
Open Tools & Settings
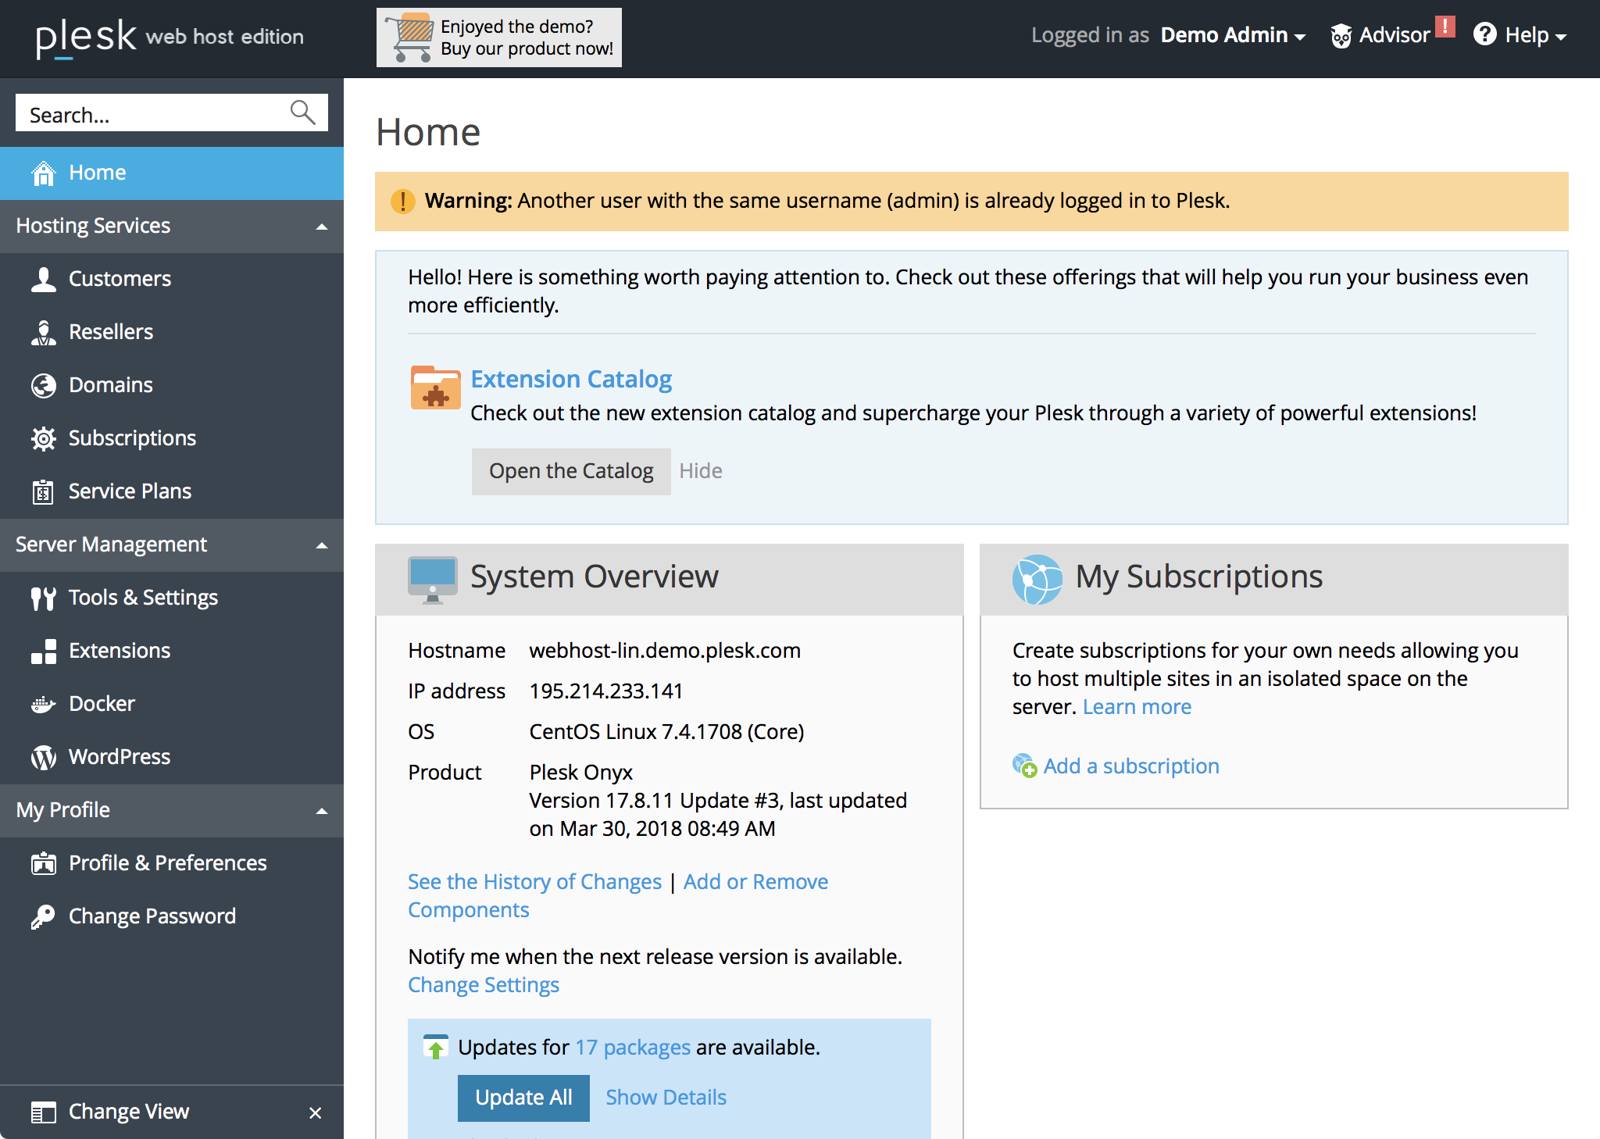click(x=142, y=598)
